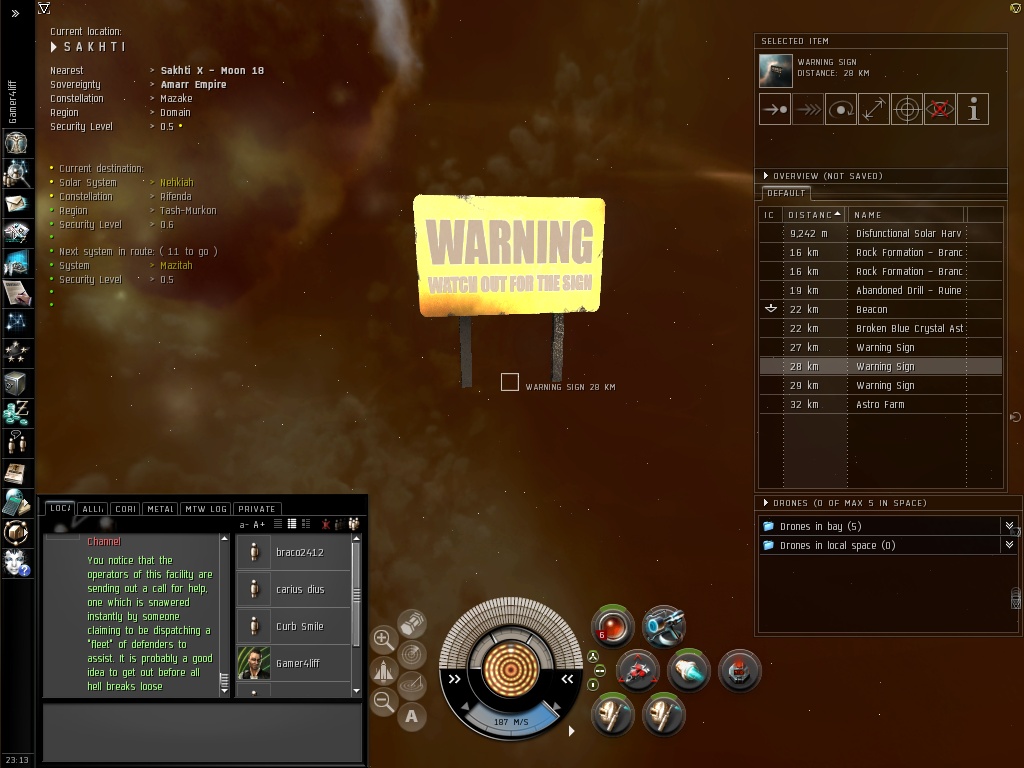Expand HUD options arrow beside speed gauge
Image resolution: width=1024 pixels, height=768 pixels.
[x=571, y=731]
